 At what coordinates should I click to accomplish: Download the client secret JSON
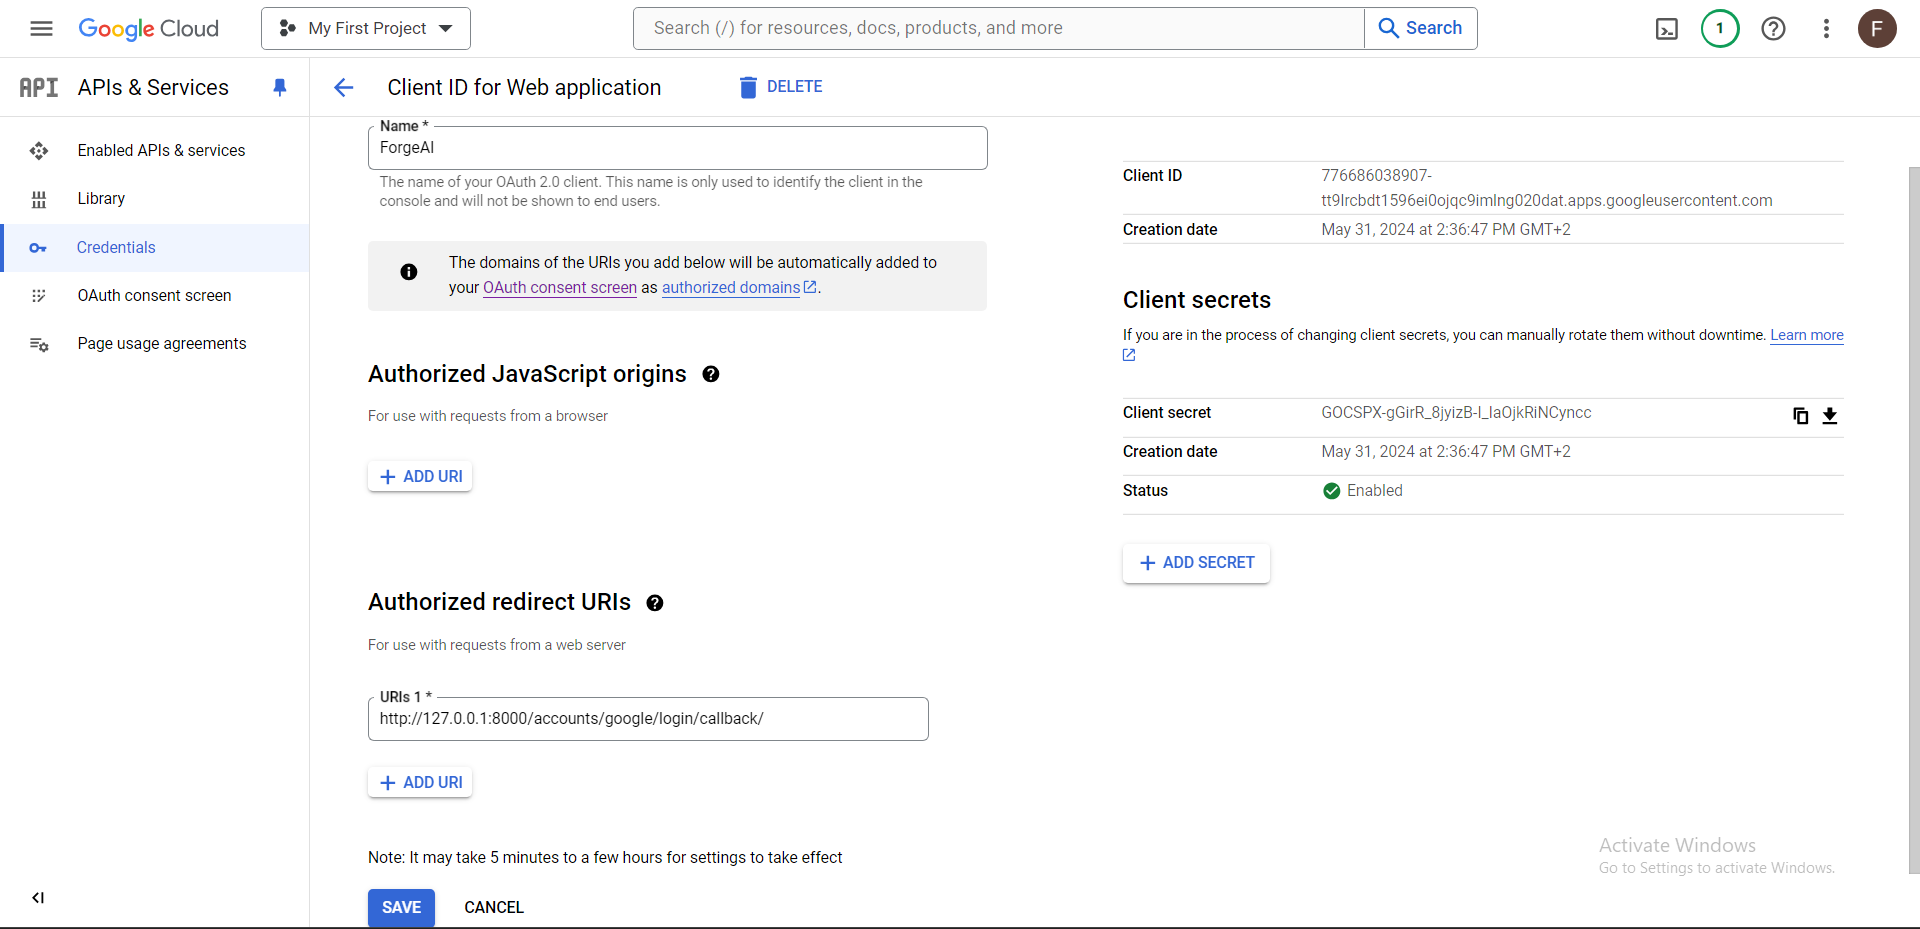pos(1830,416)
